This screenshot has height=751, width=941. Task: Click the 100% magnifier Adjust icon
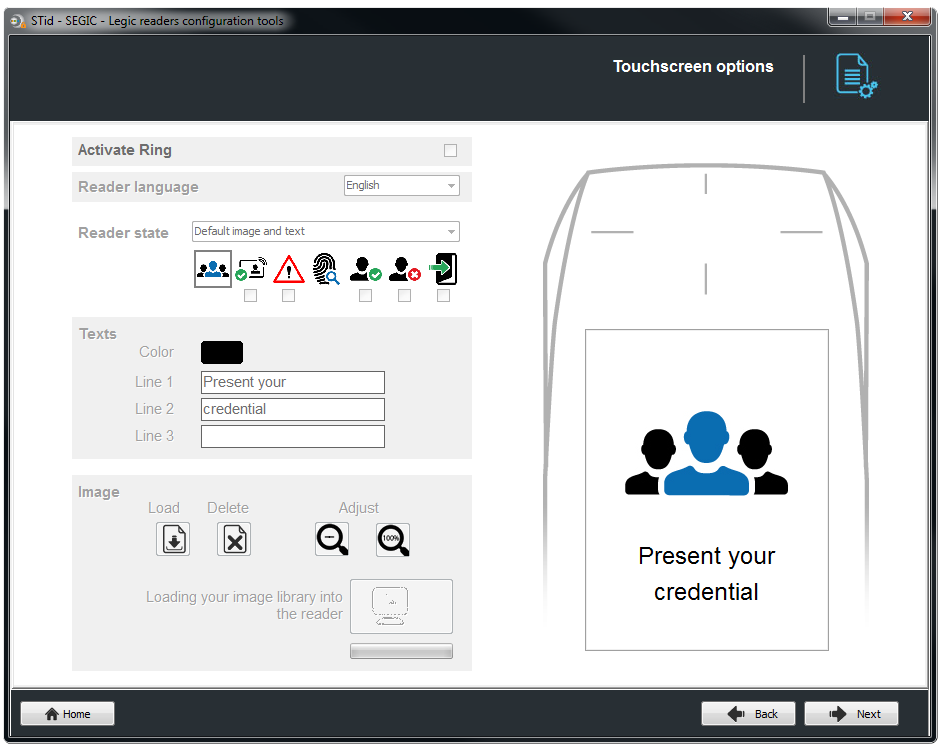(393, 539)
